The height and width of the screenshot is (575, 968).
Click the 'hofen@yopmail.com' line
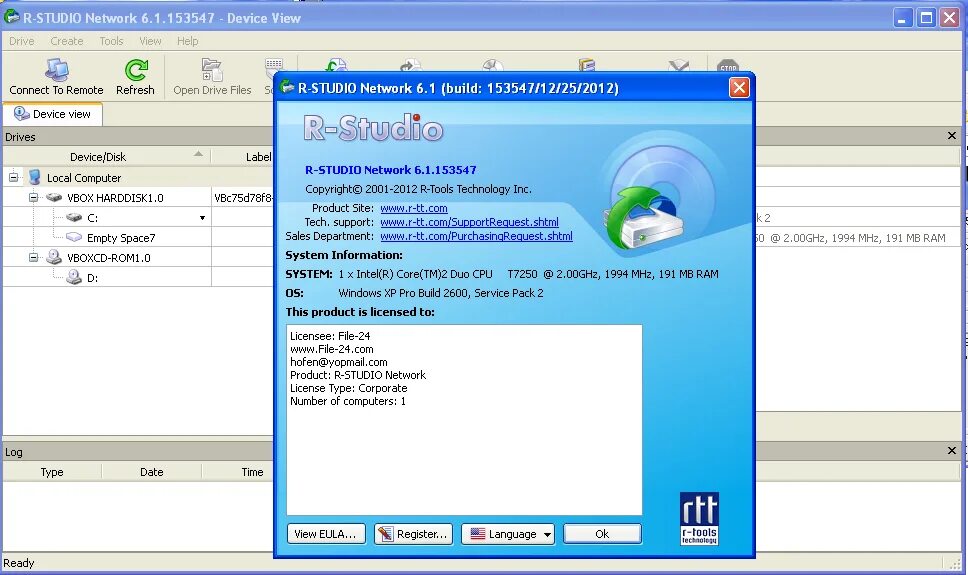[339, 362]
